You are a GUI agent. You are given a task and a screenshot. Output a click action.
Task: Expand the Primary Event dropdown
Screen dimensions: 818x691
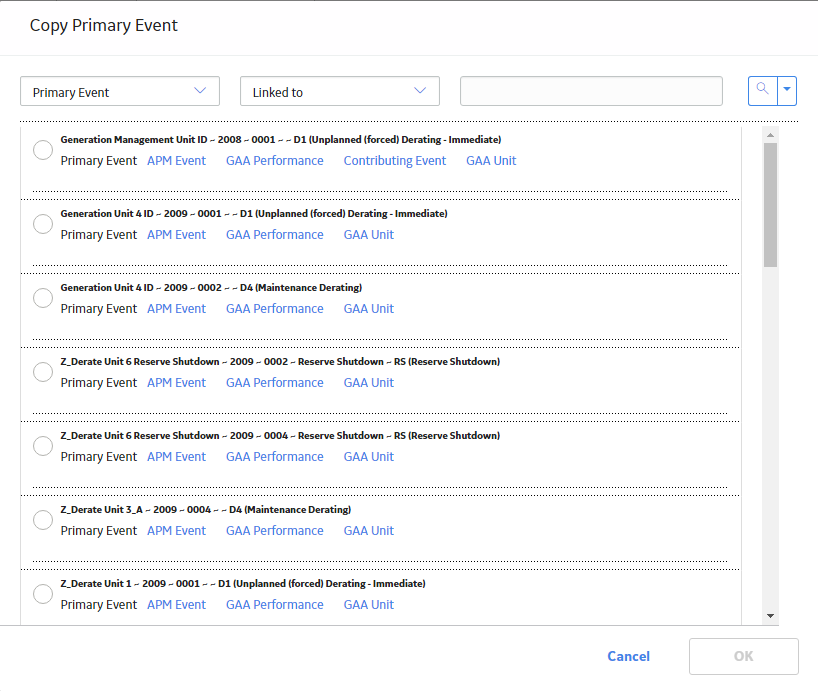coord(120,91)
